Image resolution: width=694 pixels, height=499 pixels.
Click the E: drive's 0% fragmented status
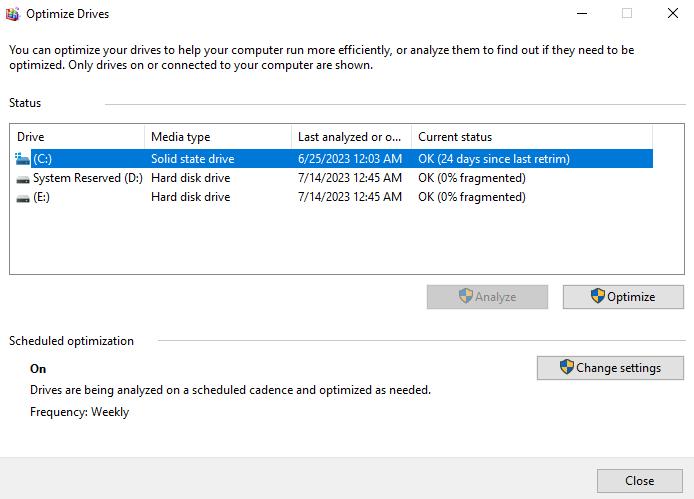pyautogui.click(x=471, y=198)
